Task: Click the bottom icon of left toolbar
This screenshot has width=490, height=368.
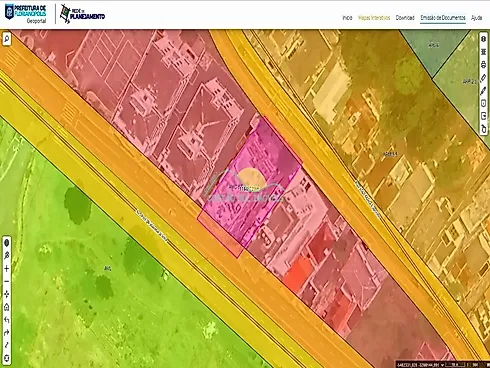Action: click(x=7, y=359)
